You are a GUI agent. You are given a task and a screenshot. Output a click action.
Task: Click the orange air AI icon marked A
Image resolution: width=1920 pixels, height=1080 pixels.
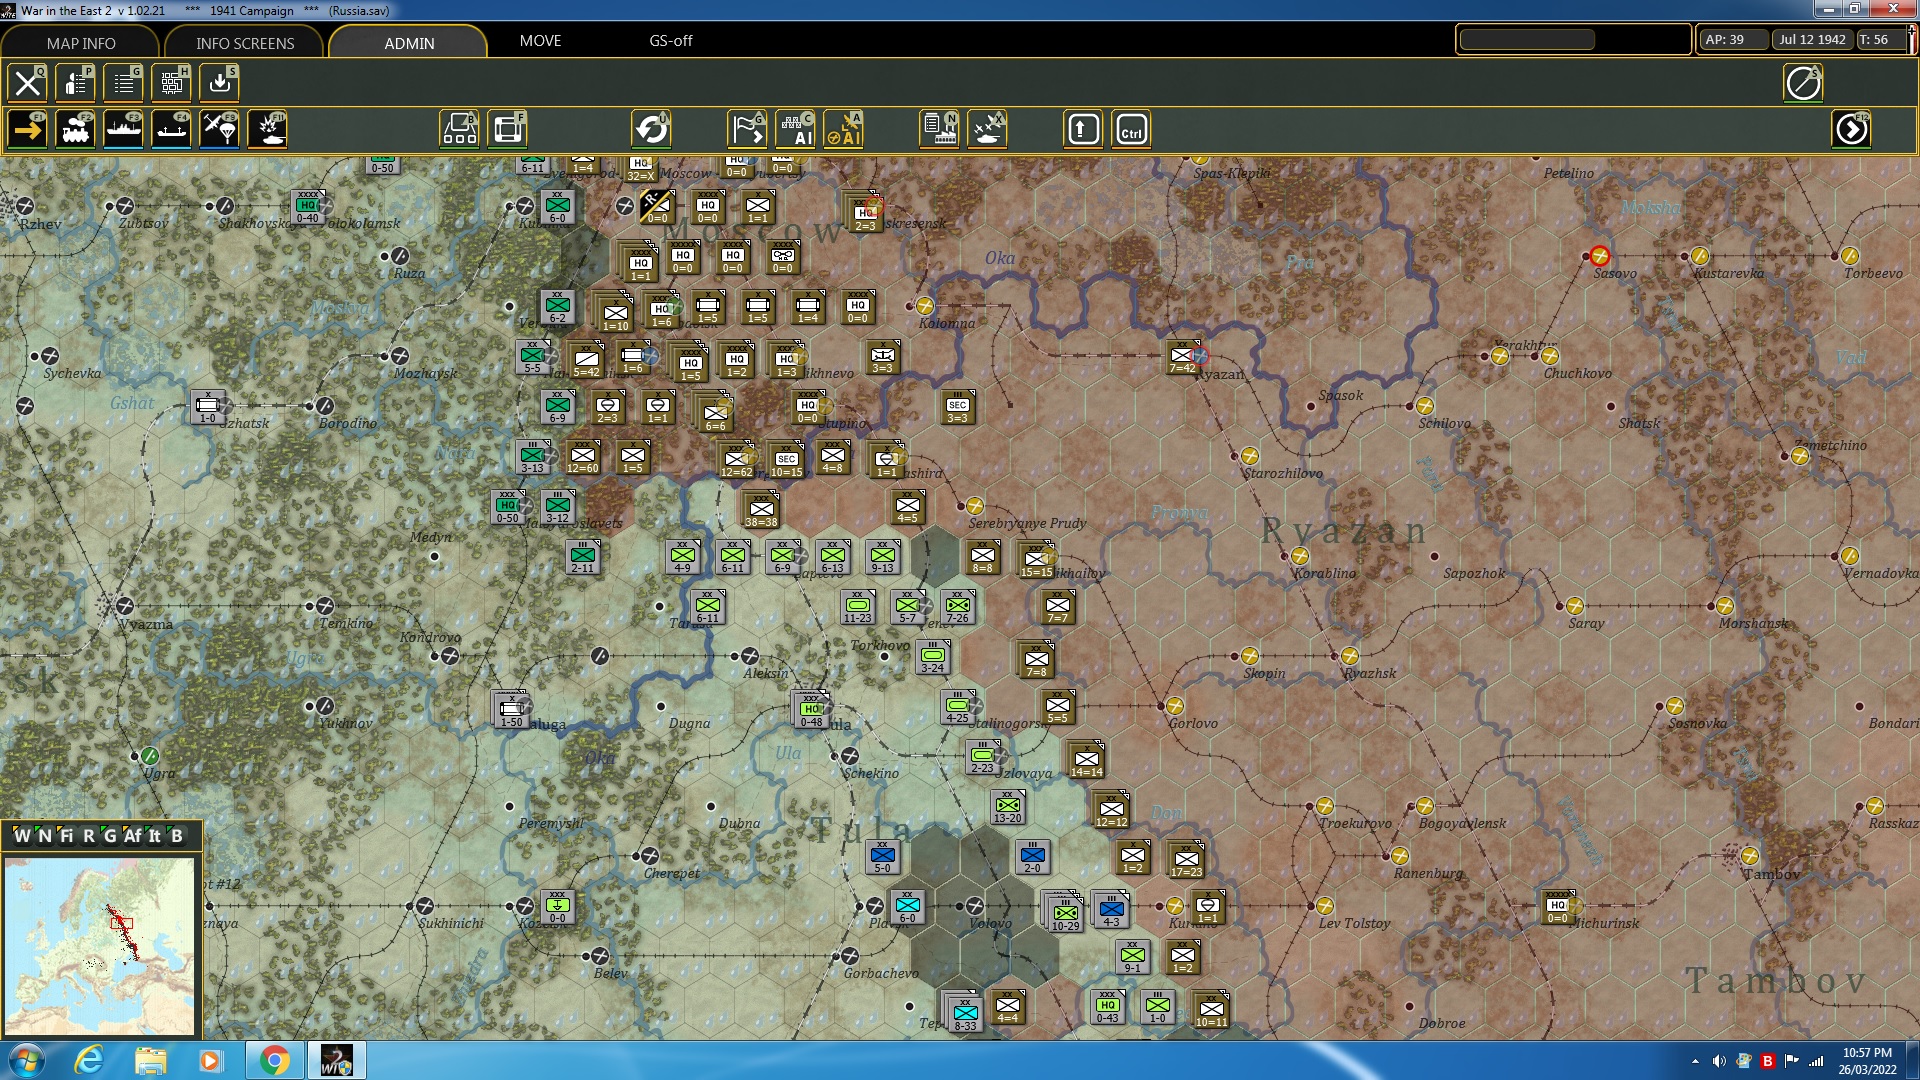coord(844,130)
